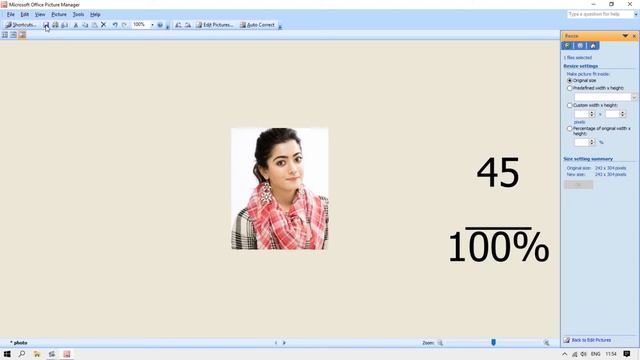Click custom width spinner arrows
Screen dimensions: 640x360
(592, 114)
